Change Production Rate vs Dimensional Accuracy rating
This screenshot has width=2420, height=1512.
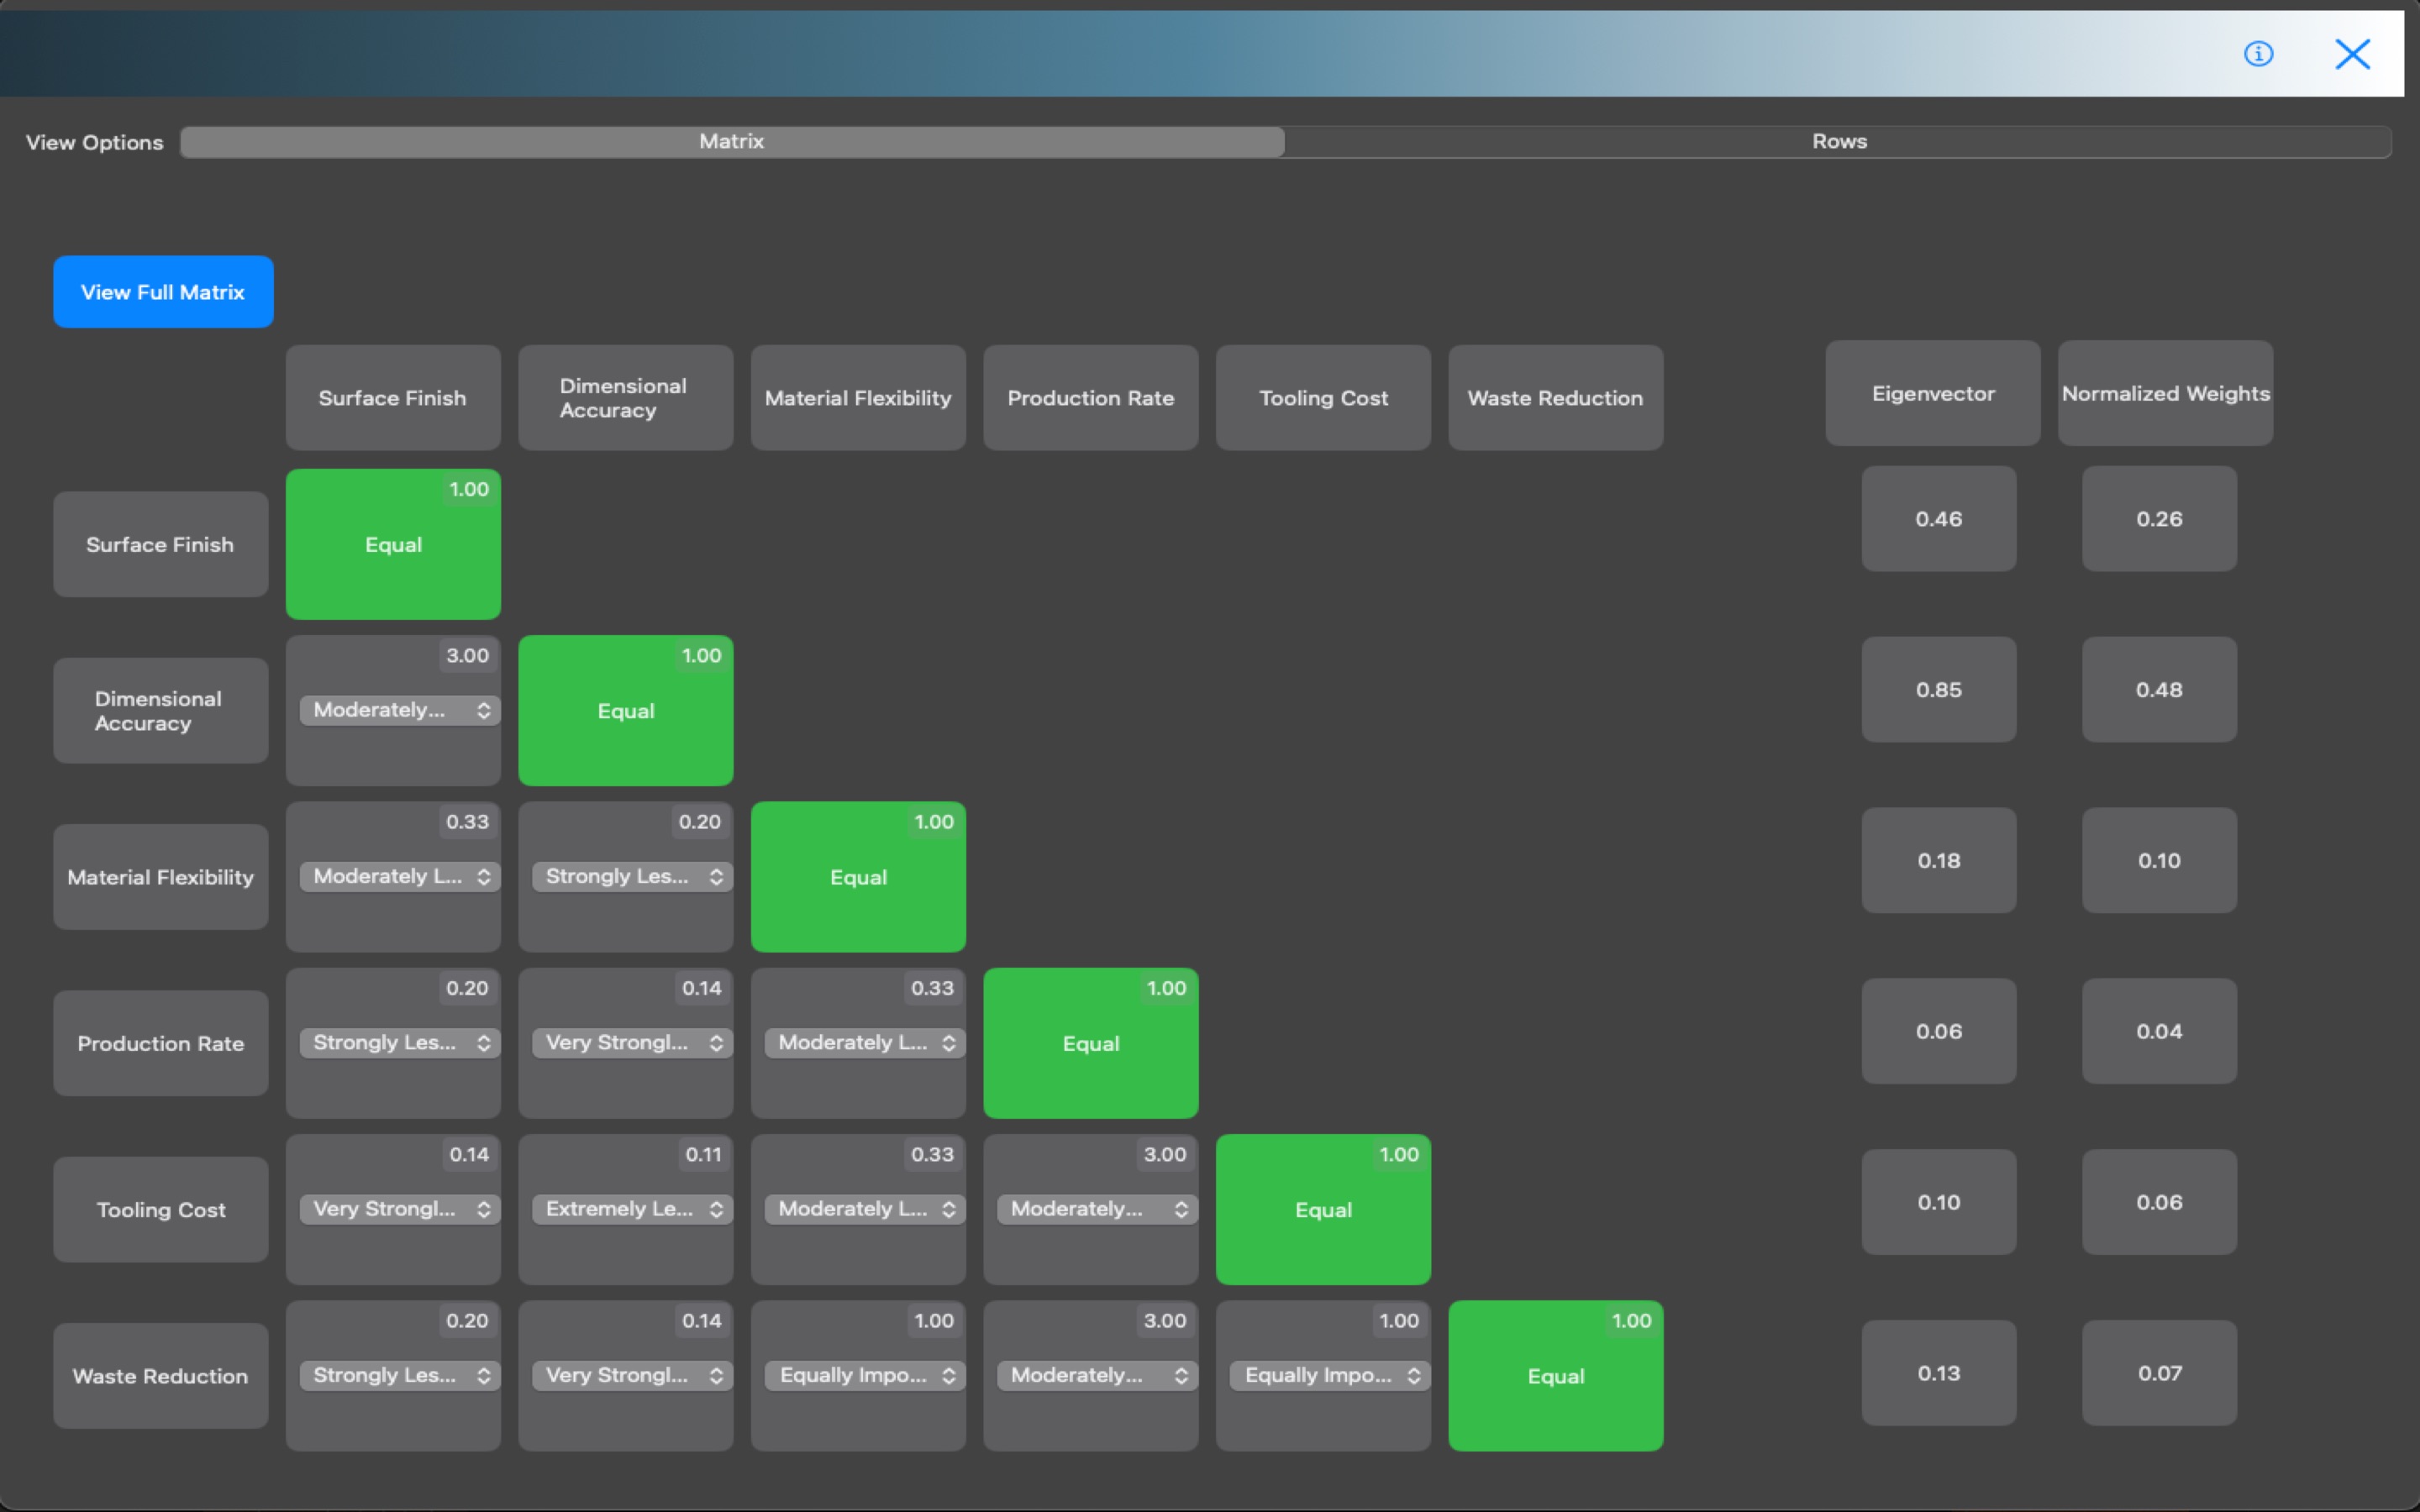(x=632, y=1042)
